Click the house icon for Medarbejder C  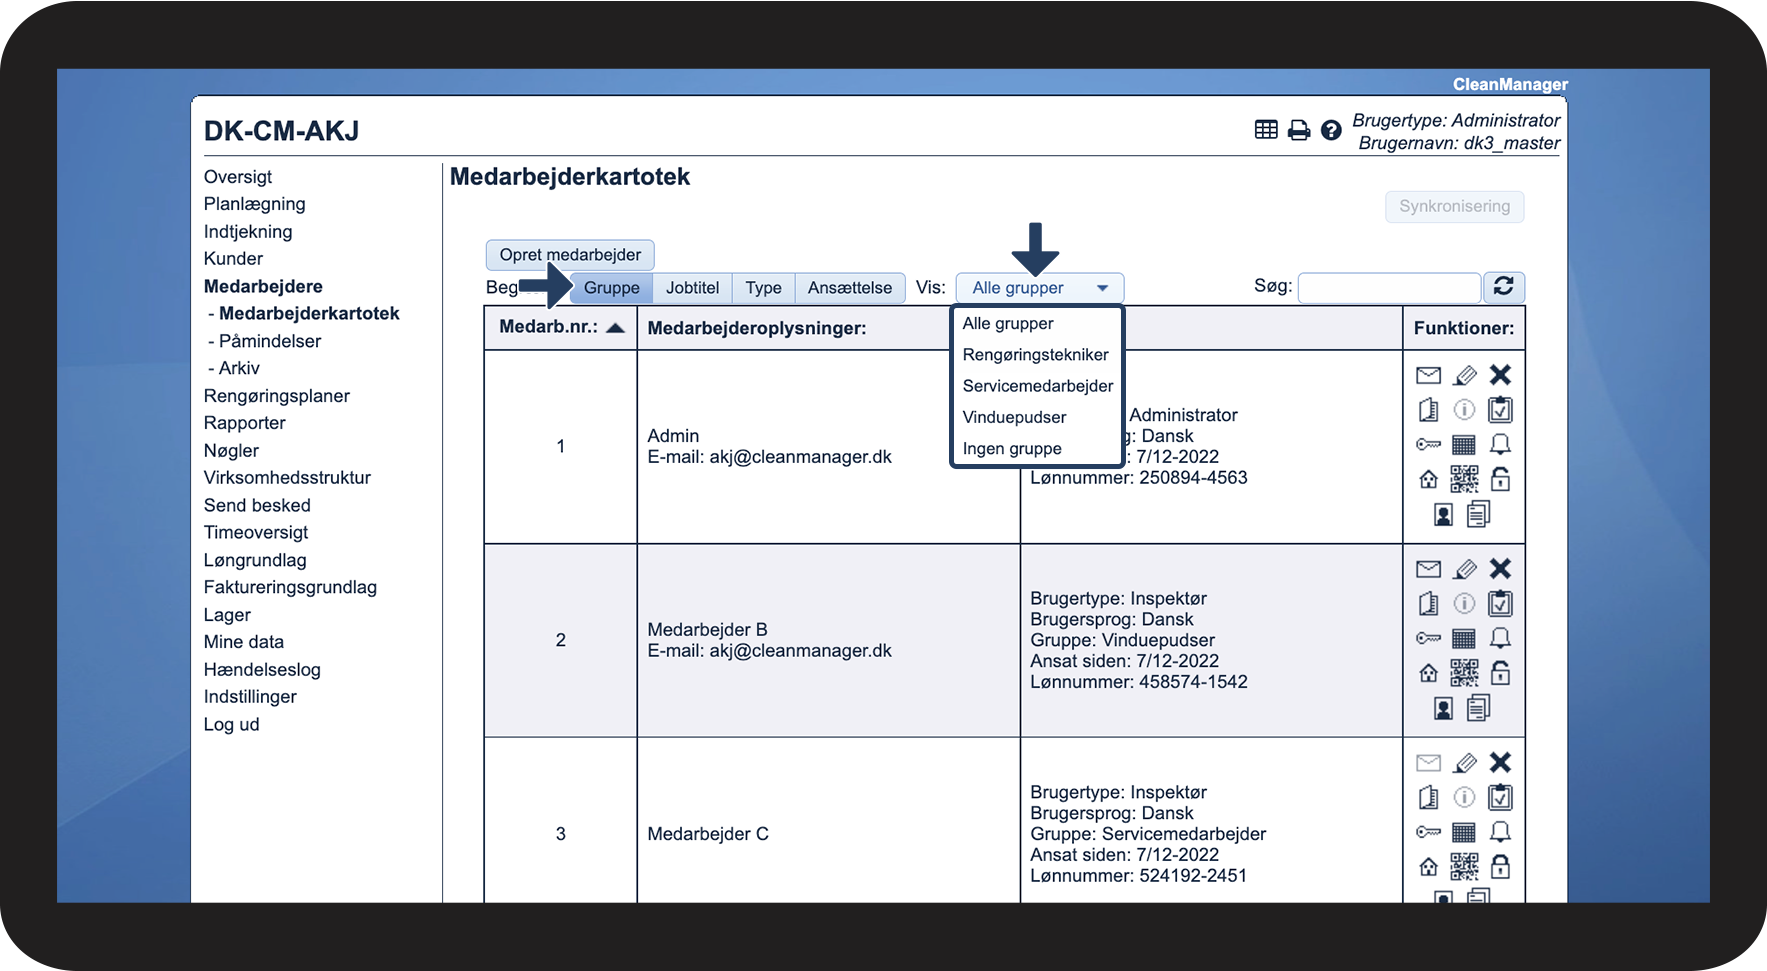coord(1429,866)
